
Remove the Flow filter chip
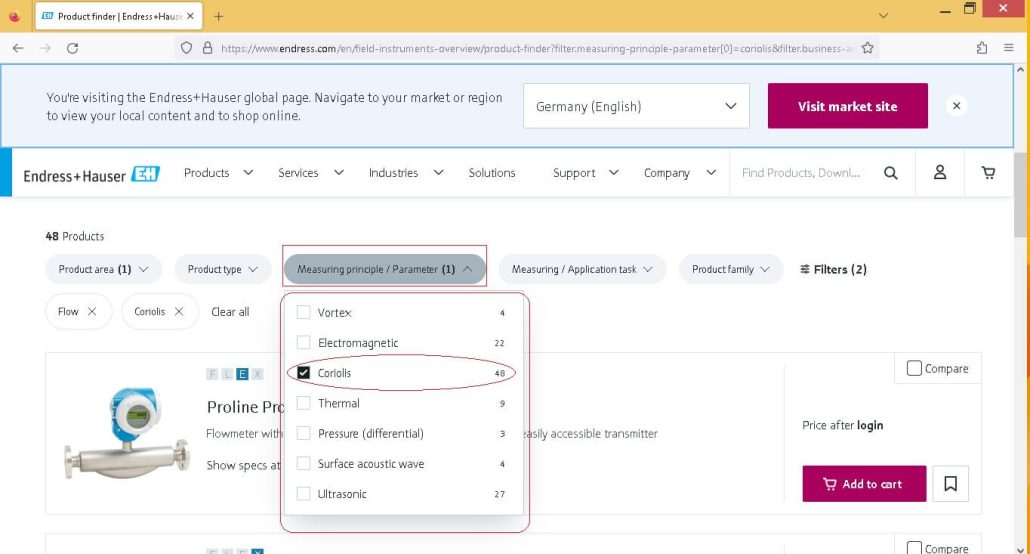92,312
